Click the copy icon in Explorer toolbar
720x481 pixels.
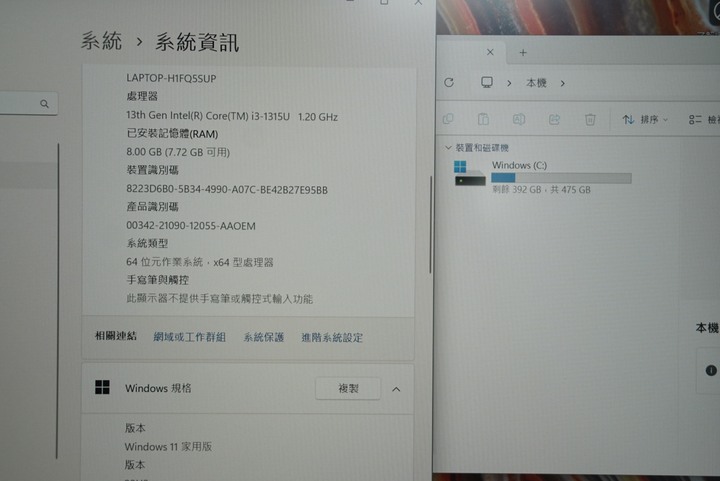pos(448,119)
